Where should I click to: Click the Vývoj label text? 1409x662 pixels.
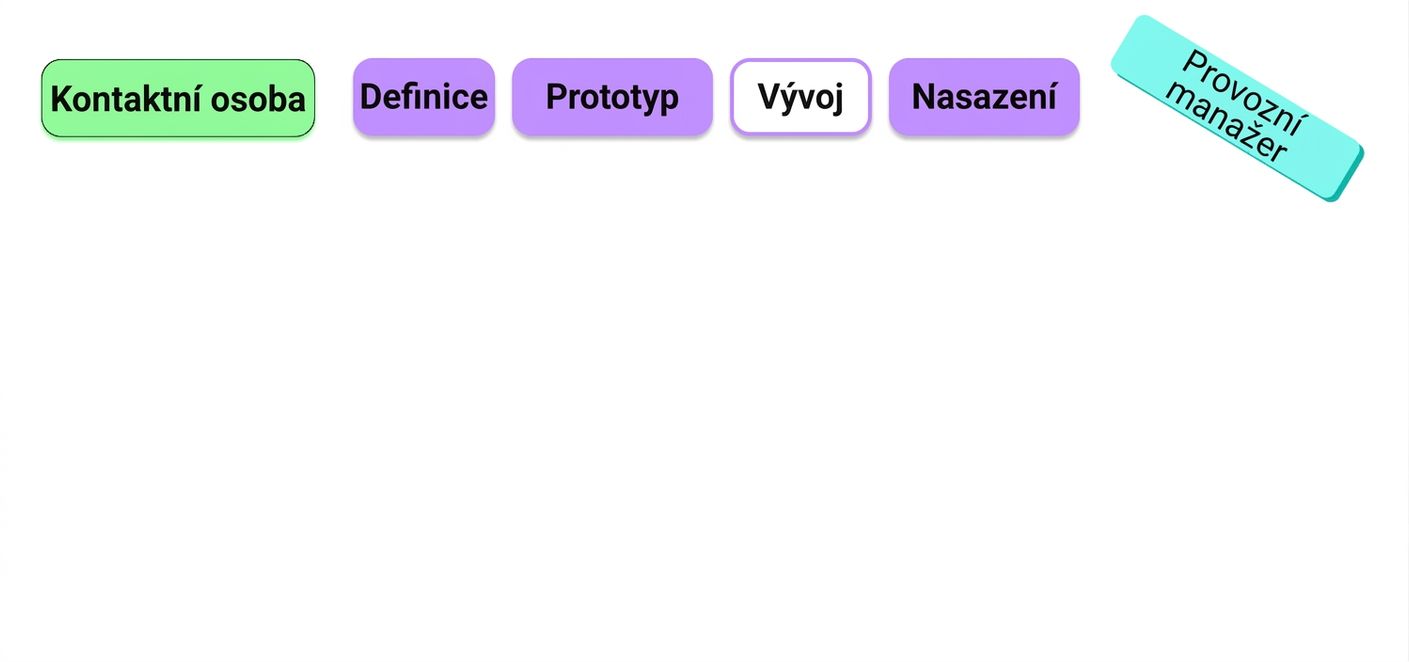click(801, 98)
